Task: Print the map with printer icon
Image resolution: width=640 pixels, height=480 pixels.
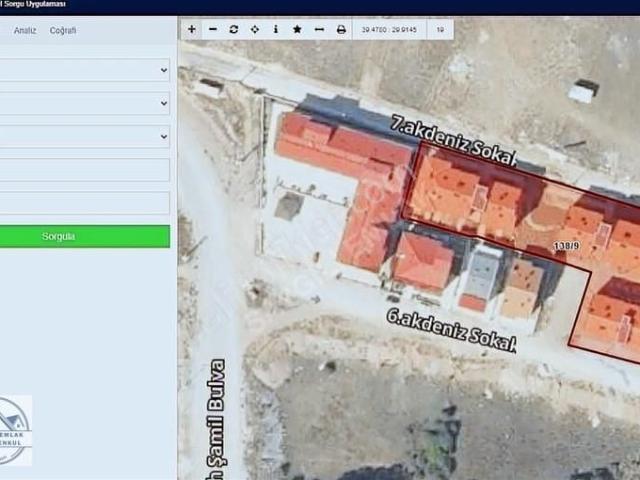Action: tap(341, 29)
